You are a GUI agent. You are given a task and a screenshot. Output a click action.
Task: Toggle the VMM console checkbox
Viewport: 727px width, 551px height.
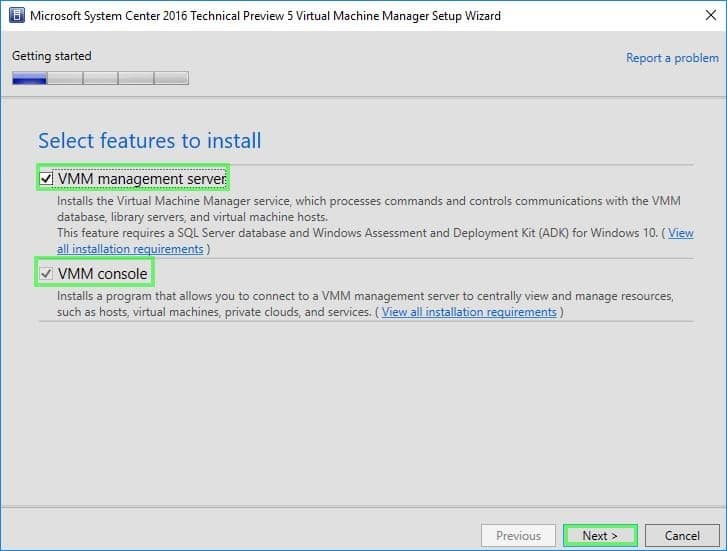(46, 273)
